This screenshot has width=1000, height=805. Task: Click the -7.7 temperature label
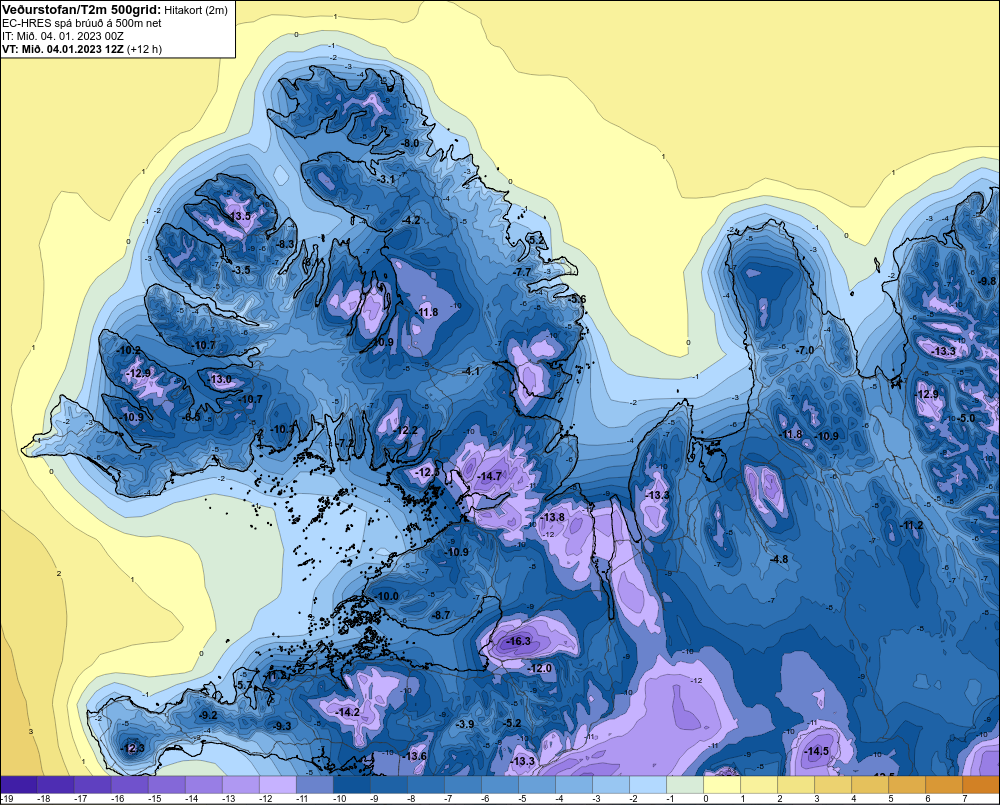pyautogui.click(x=522, y=272)
